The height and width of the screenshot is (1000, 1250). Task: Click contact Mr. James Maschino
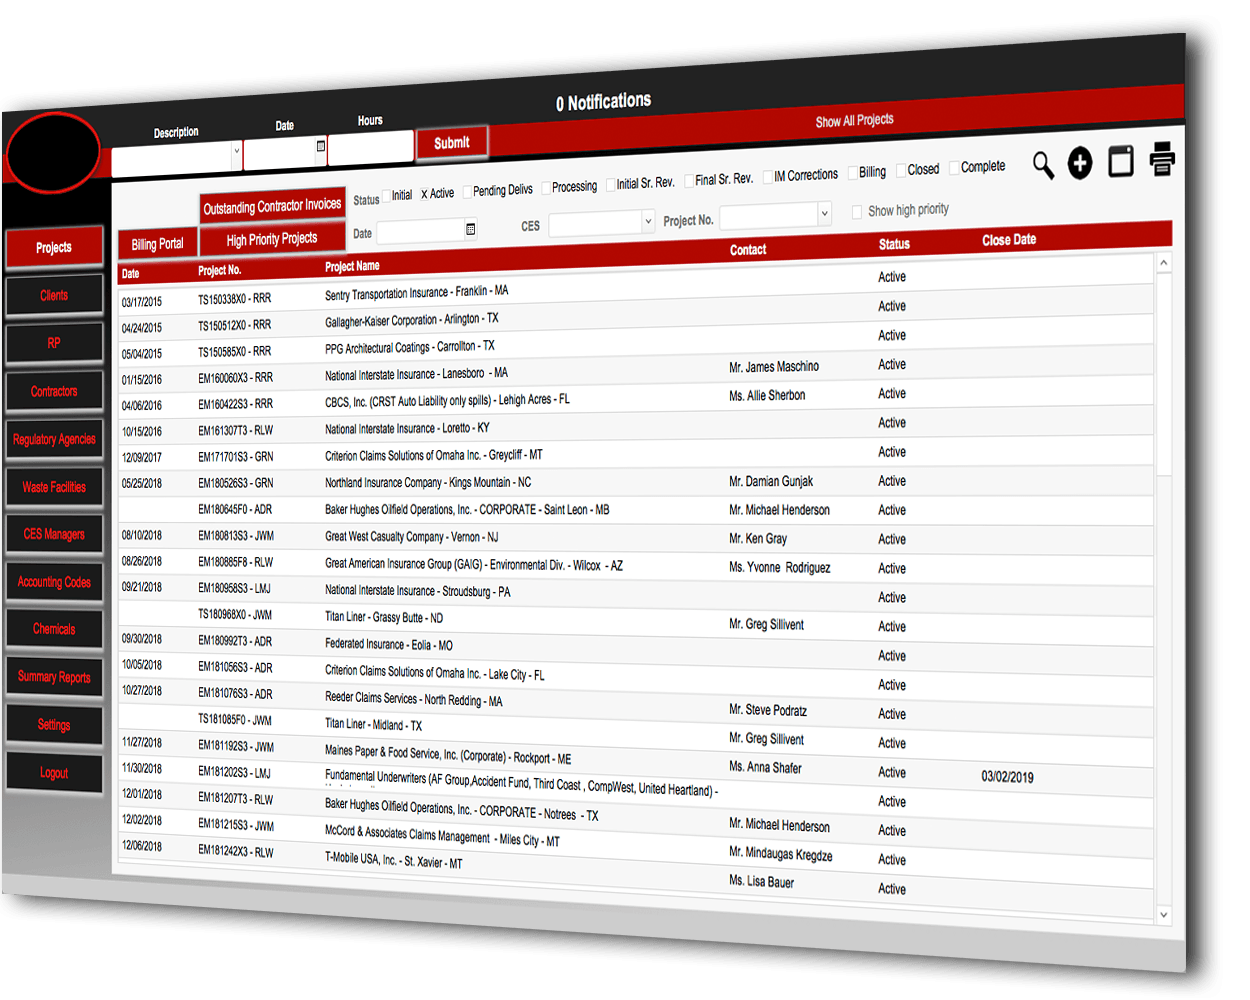[x=774, y=367]
